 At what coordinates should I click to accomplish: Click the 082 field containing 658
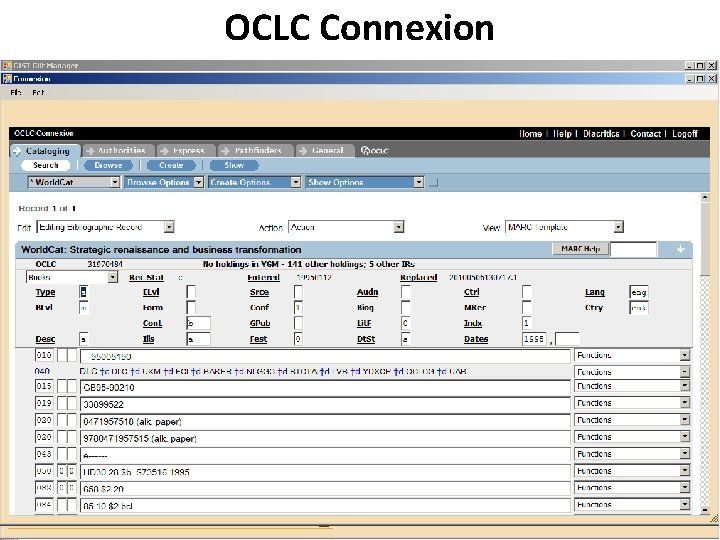325,489
